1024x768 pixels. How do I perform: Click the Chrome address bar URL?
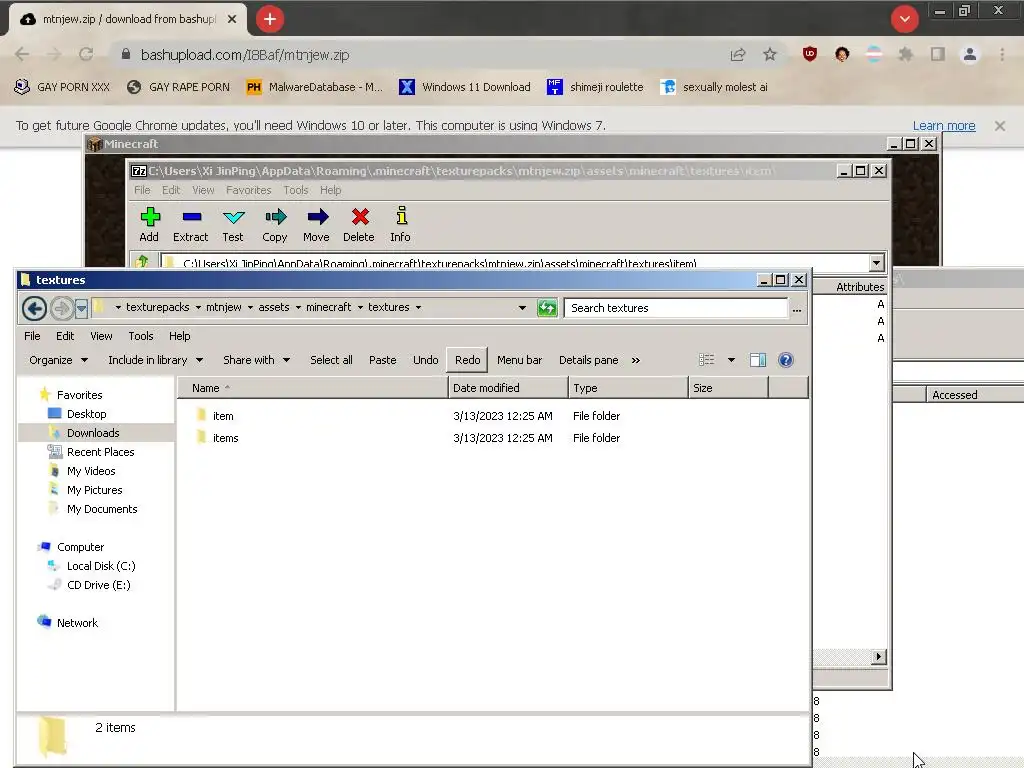tap(245, 55)
